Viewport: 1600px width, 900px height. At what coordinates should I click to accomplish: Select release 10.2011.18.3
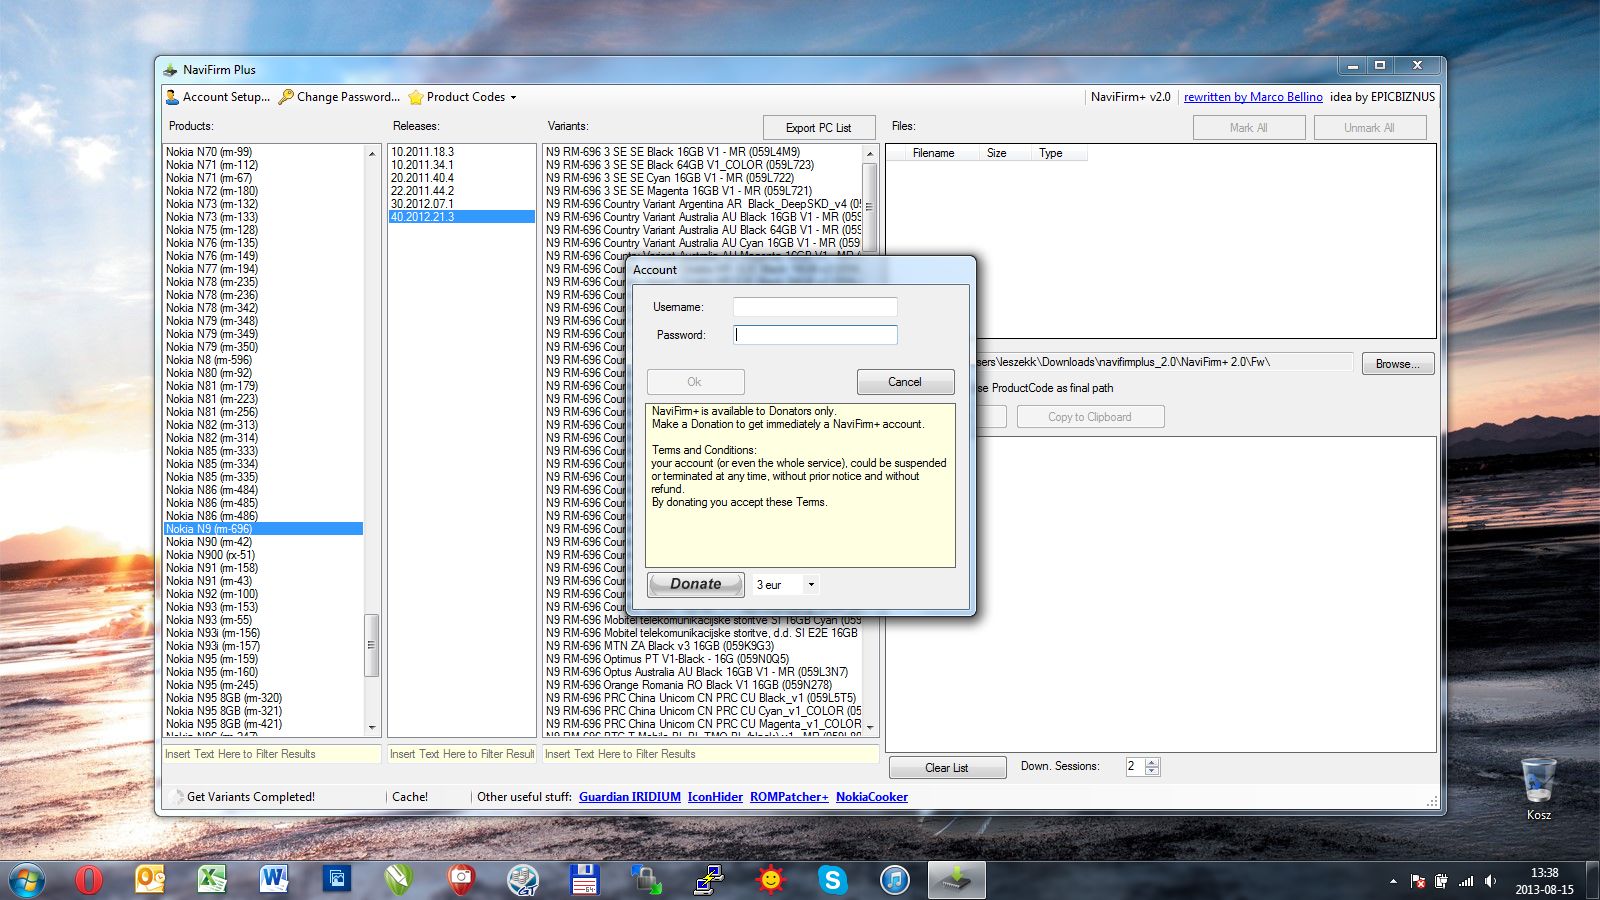point(462,152)
